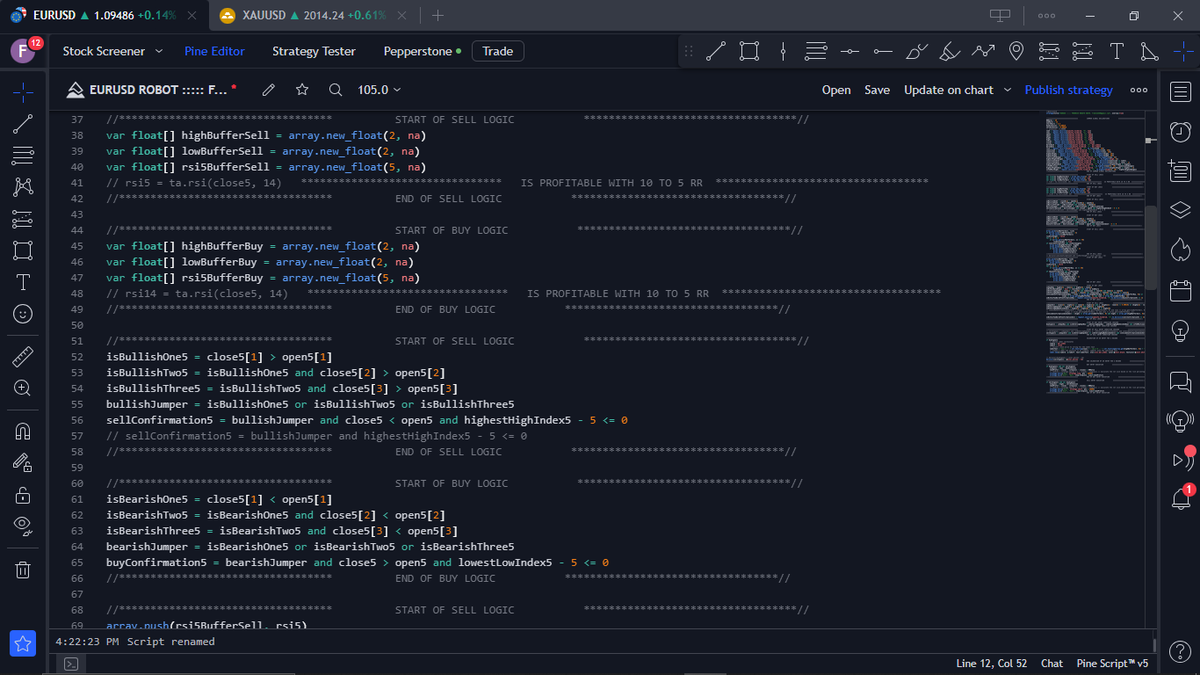The width and height of the screenshot is (1200, 675).
Task: Rename script using pencil icon
Action: (268, 90)
